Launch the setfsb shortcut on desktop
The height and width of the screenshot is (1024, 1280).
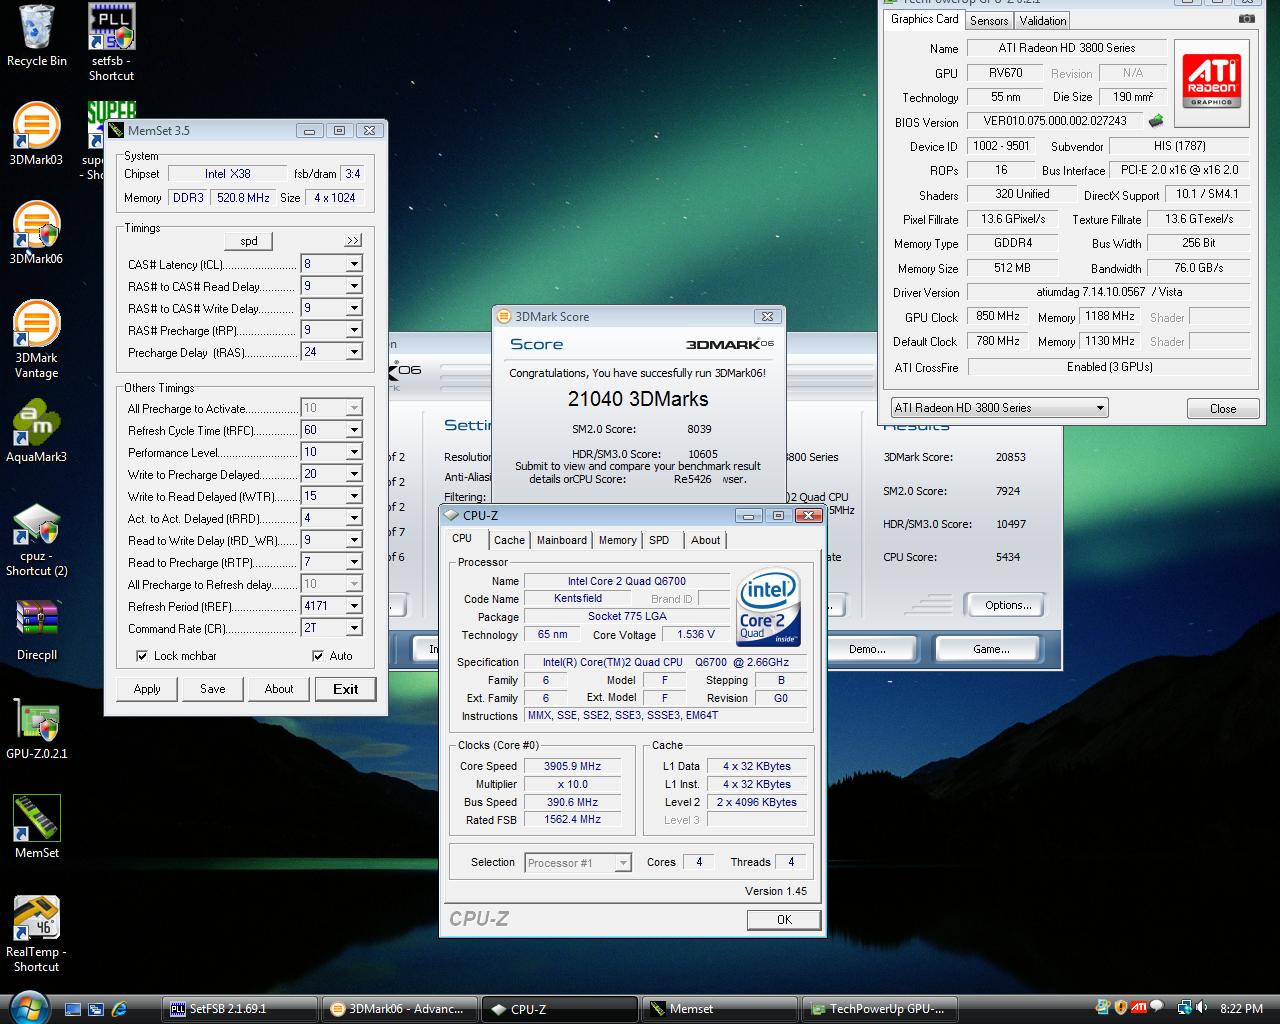(111, 42)
